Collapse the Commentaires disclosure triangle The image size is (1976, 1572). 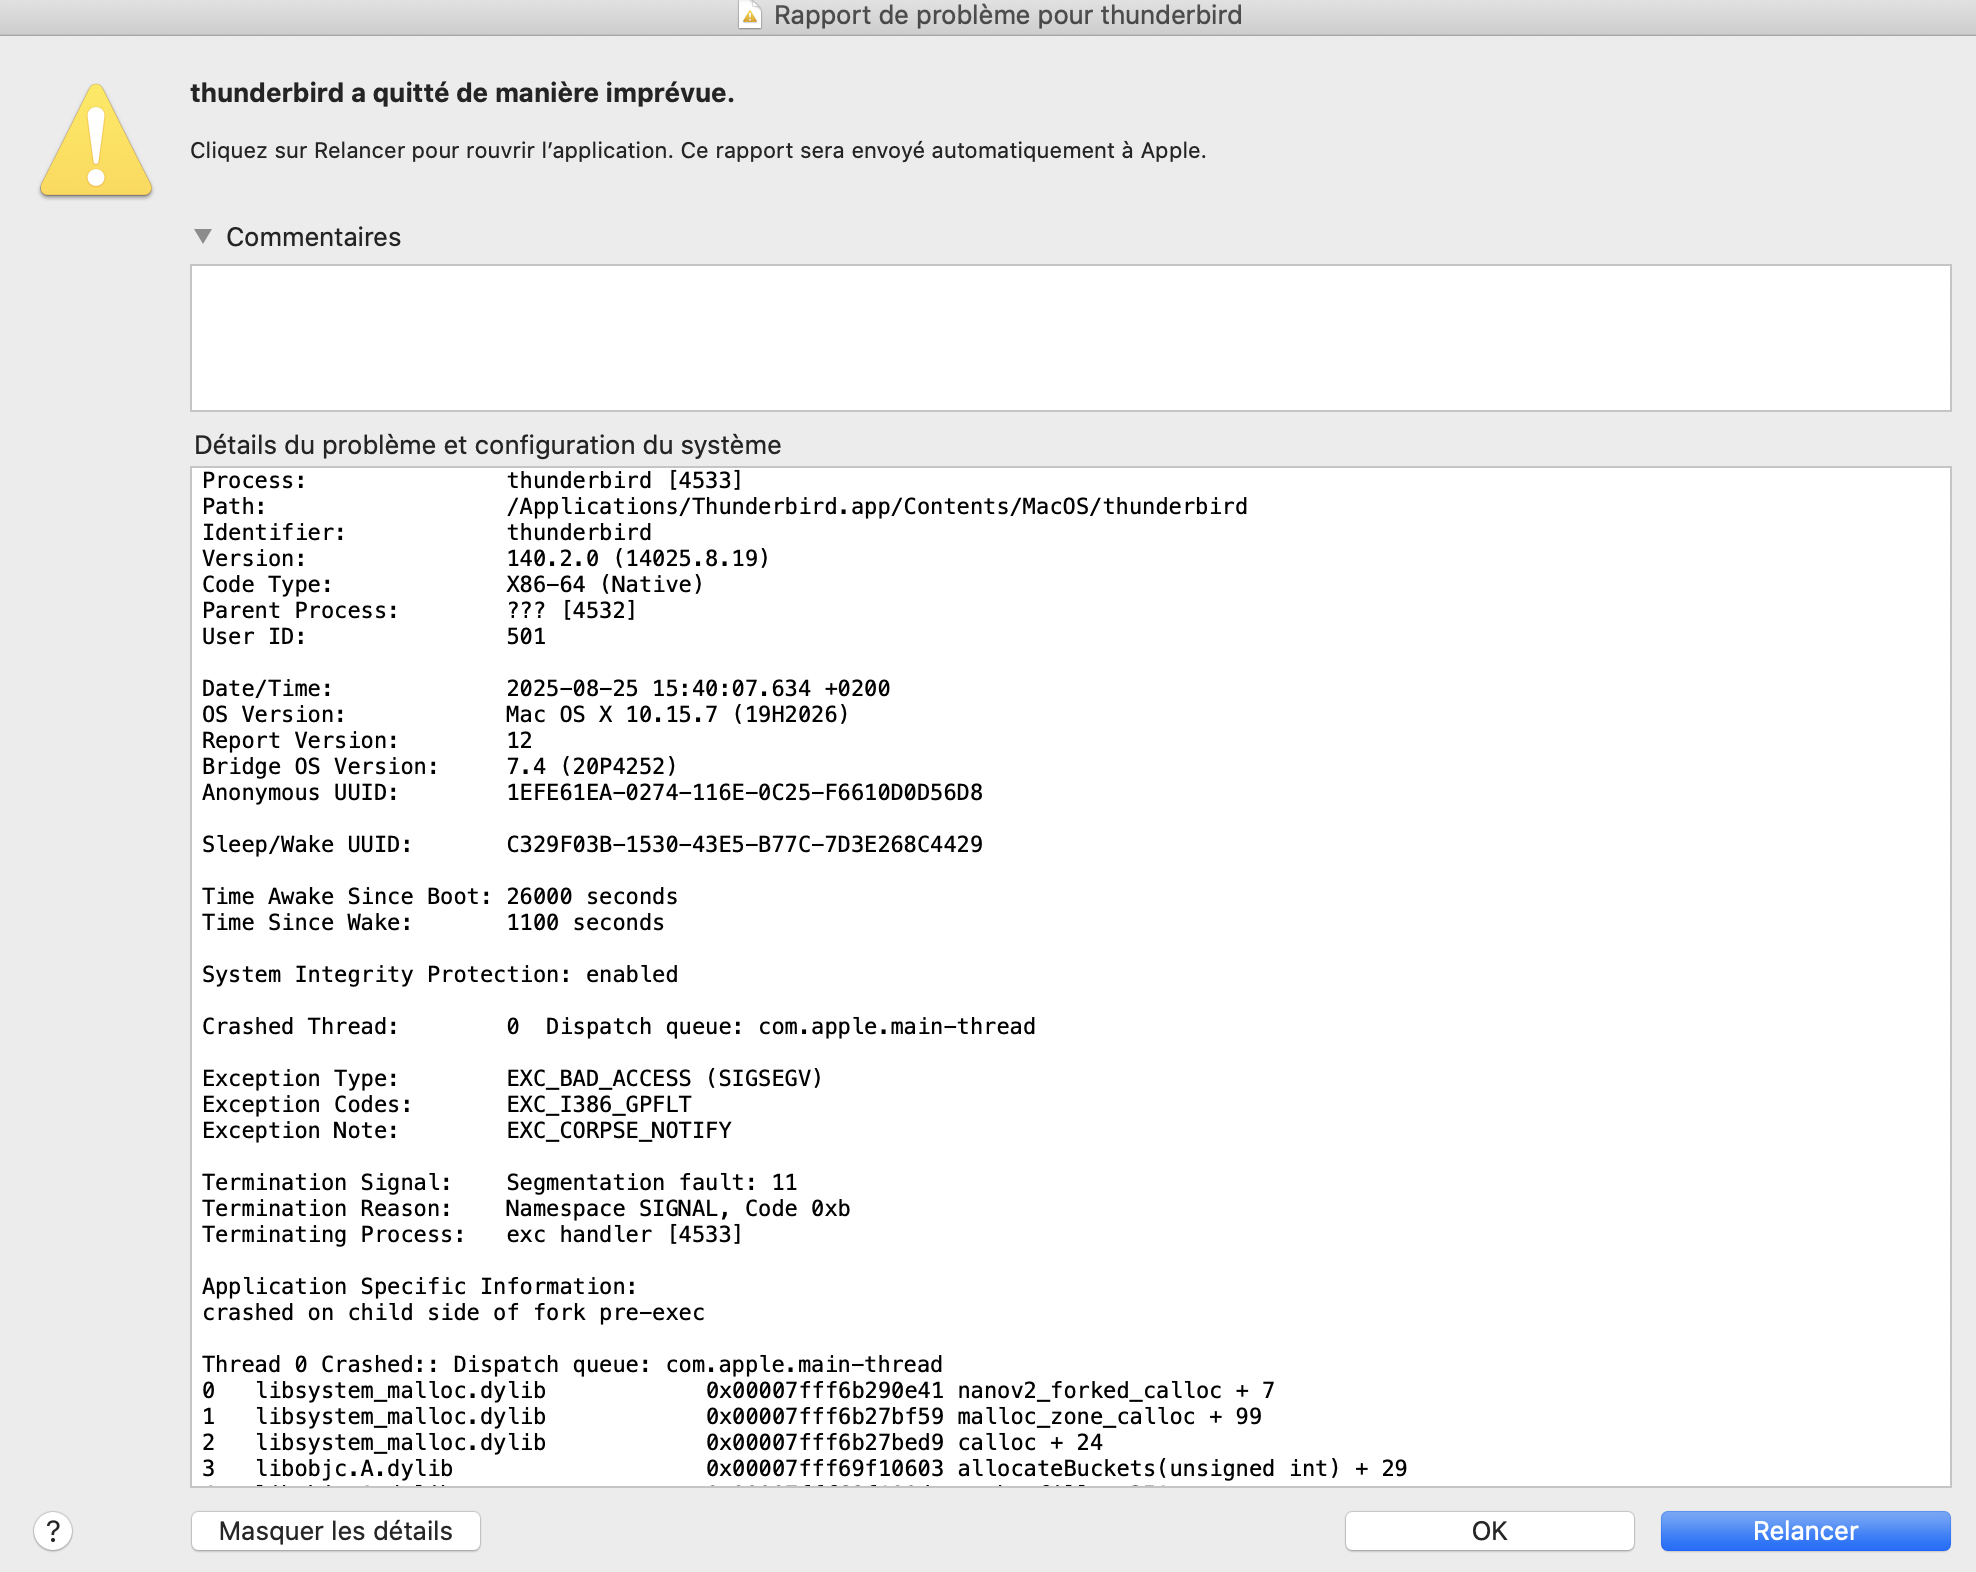(203, 237)
